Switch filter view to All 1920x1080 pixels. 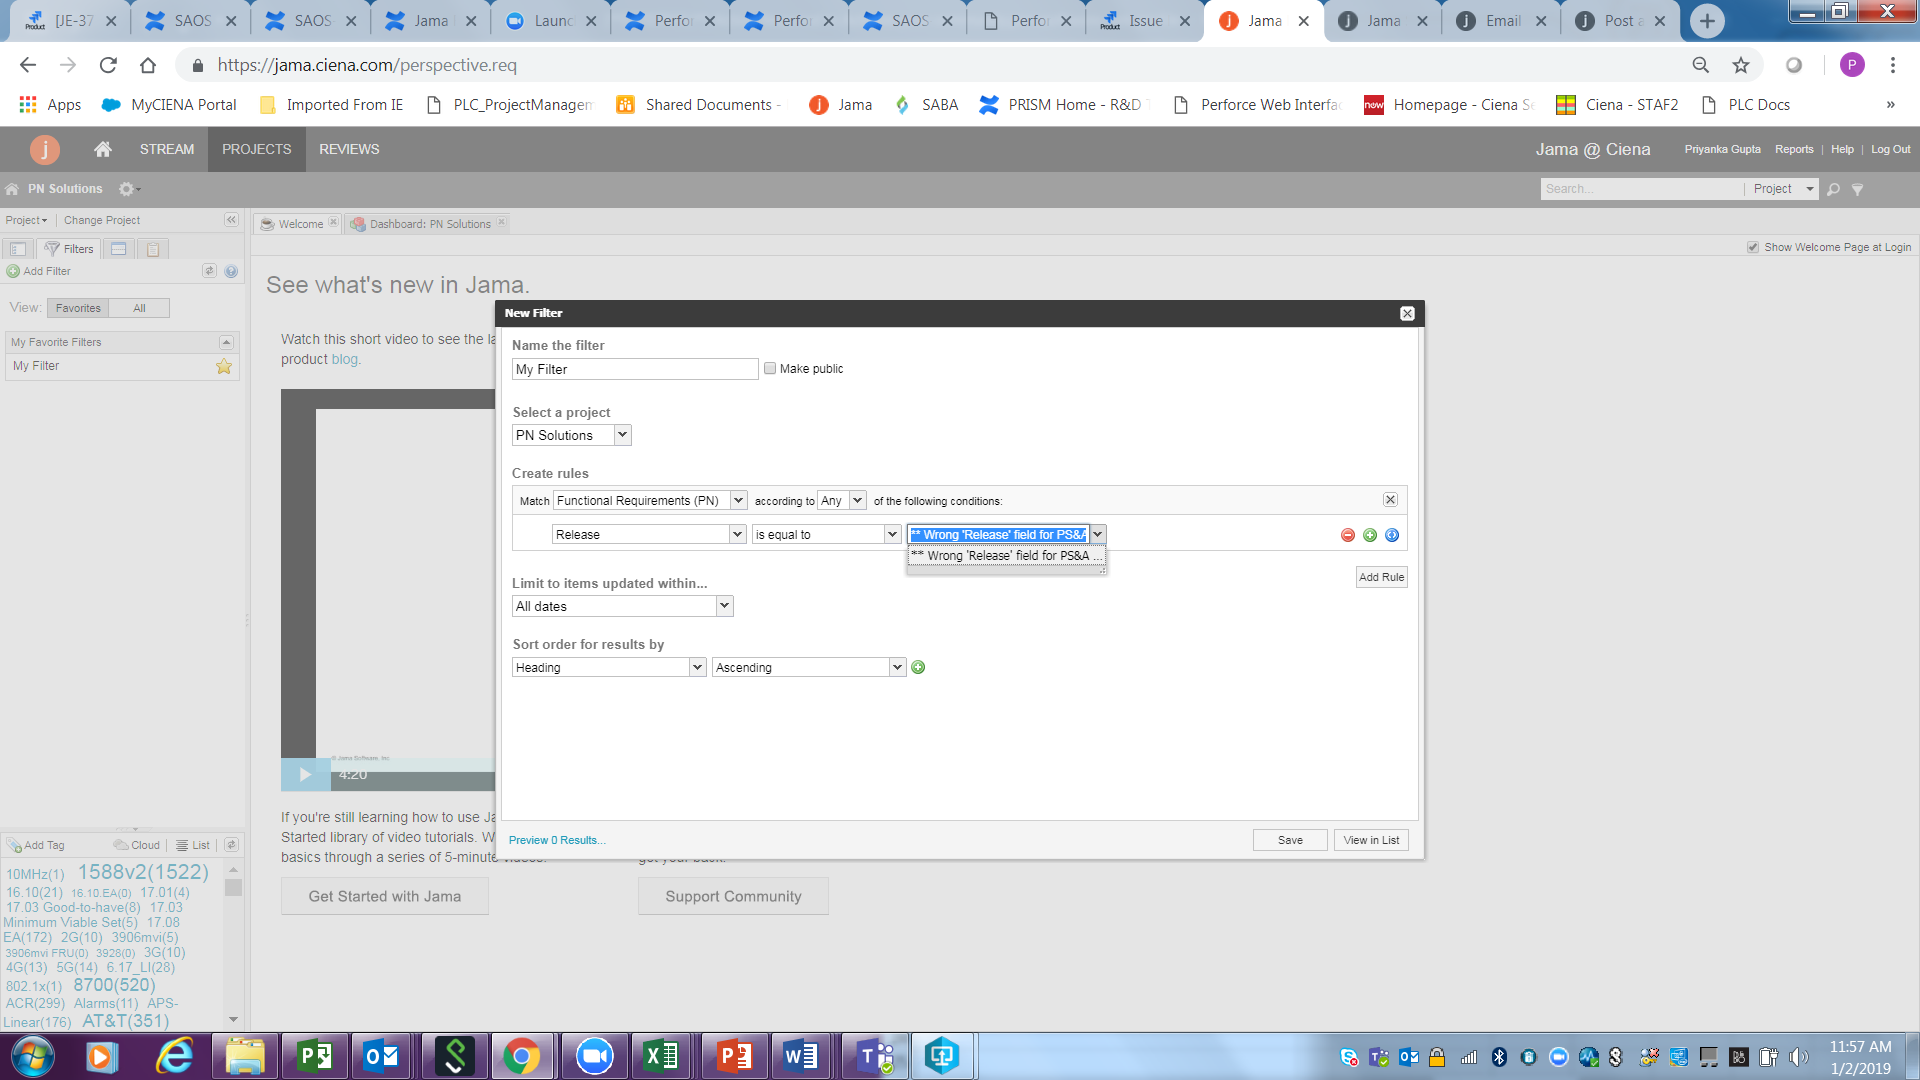click(139, 308)
